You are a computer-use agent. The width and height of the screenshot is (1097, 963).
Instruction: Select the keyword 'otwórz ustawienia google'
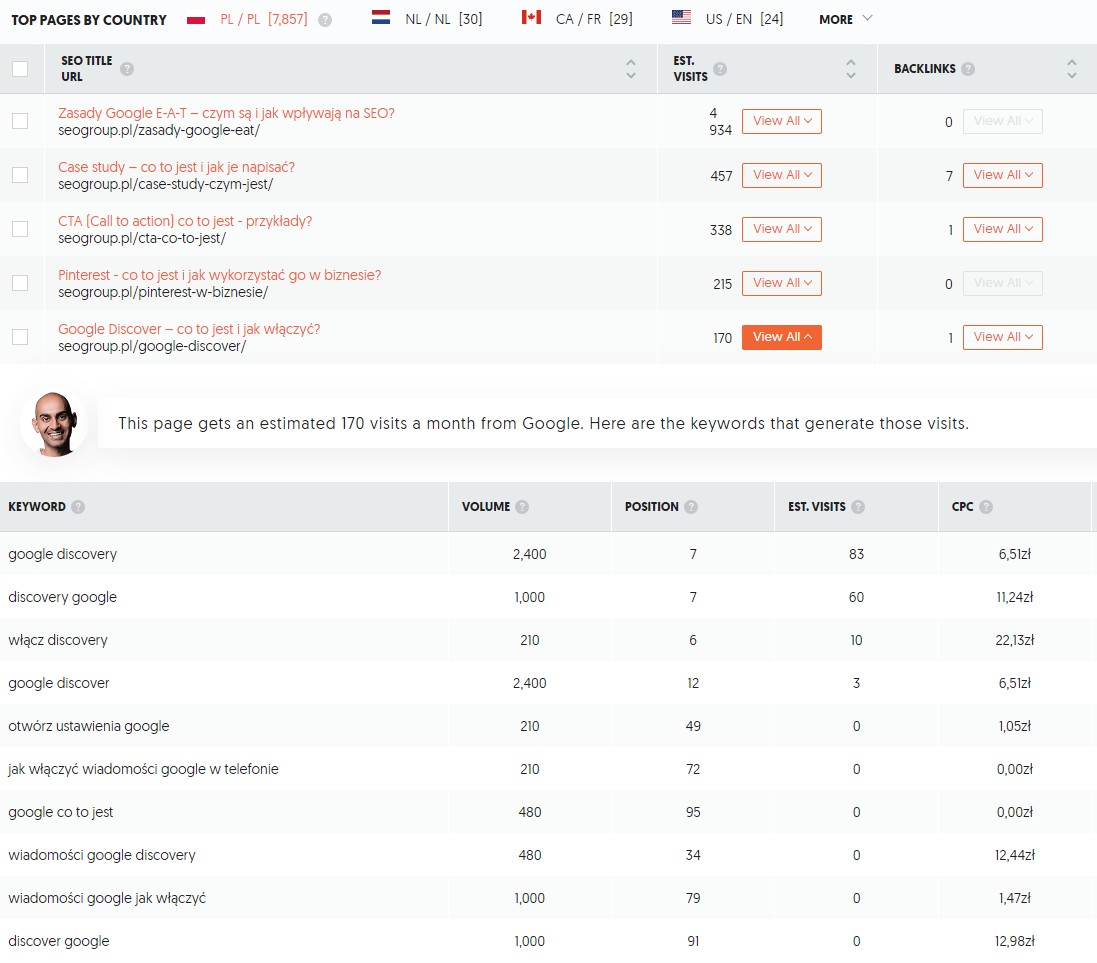(89, 726)
